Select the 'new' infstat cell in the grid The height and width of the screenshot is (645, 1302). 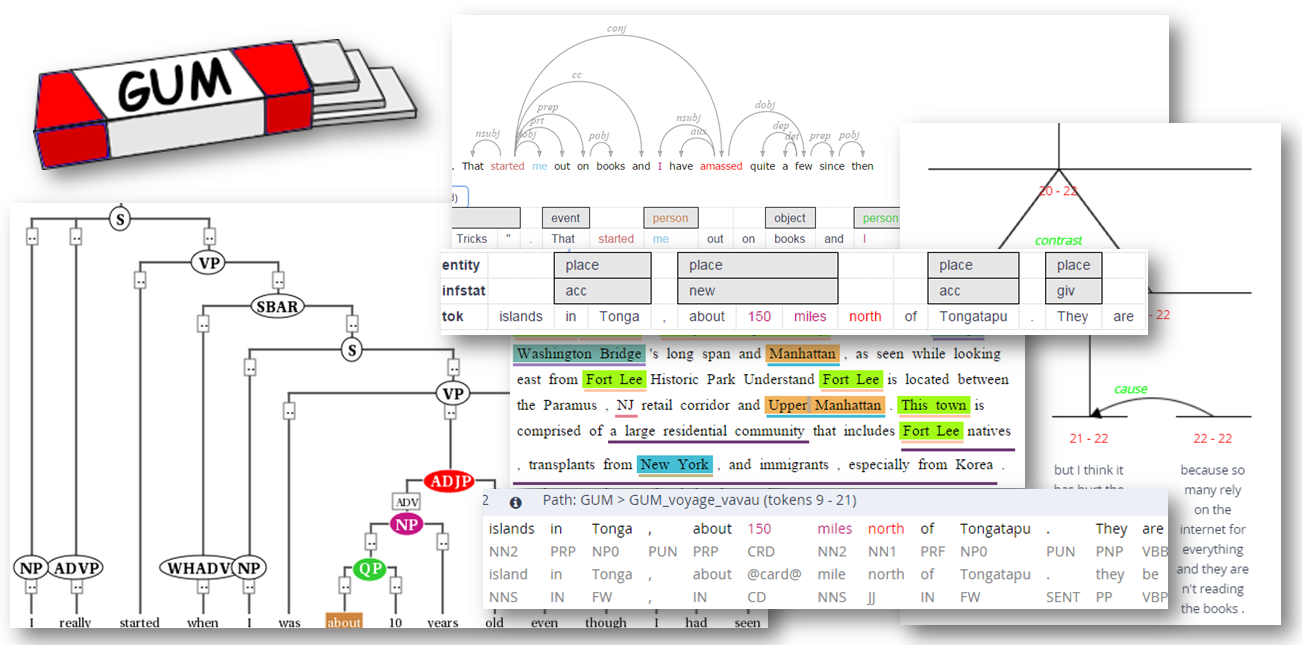(757, 291)
